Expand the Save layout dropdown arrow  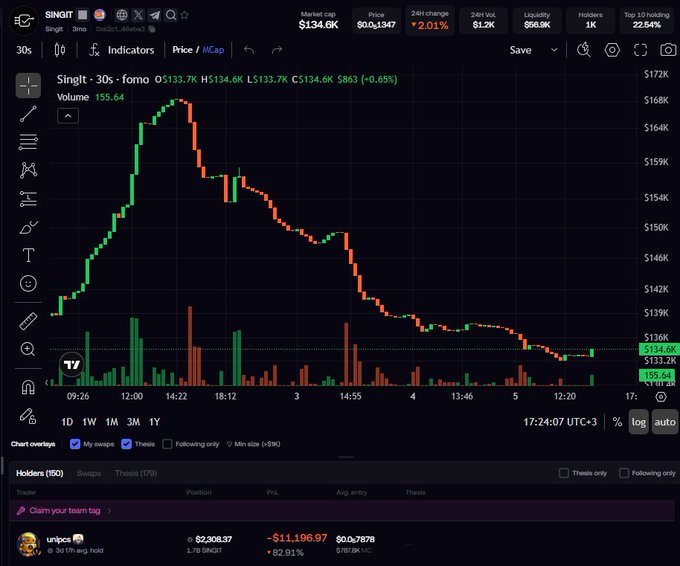(554, 50)
